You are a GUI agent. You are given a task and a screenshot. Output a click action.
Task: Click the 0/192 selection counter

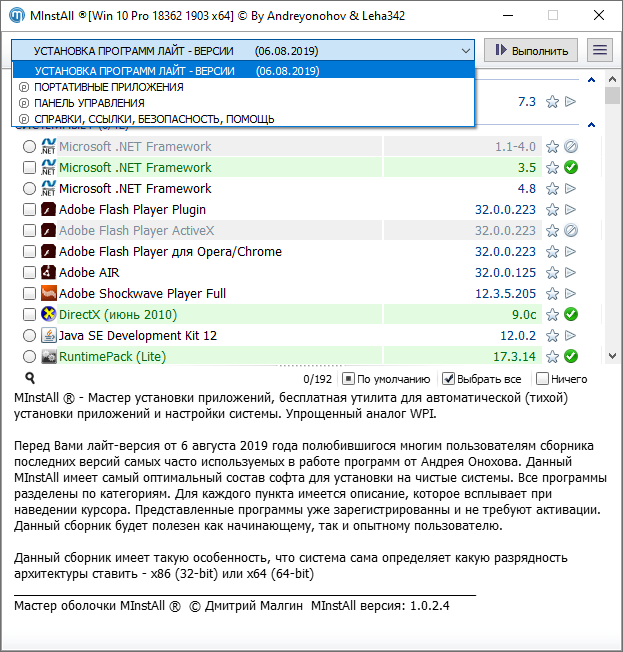[x=317, y=379]
